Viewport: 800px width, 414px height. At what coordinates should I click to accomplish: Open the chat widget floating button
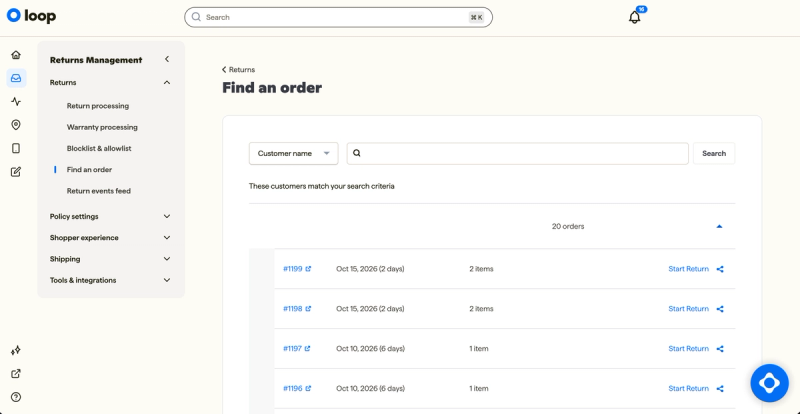pyautogui.click(x=769, y=383)
